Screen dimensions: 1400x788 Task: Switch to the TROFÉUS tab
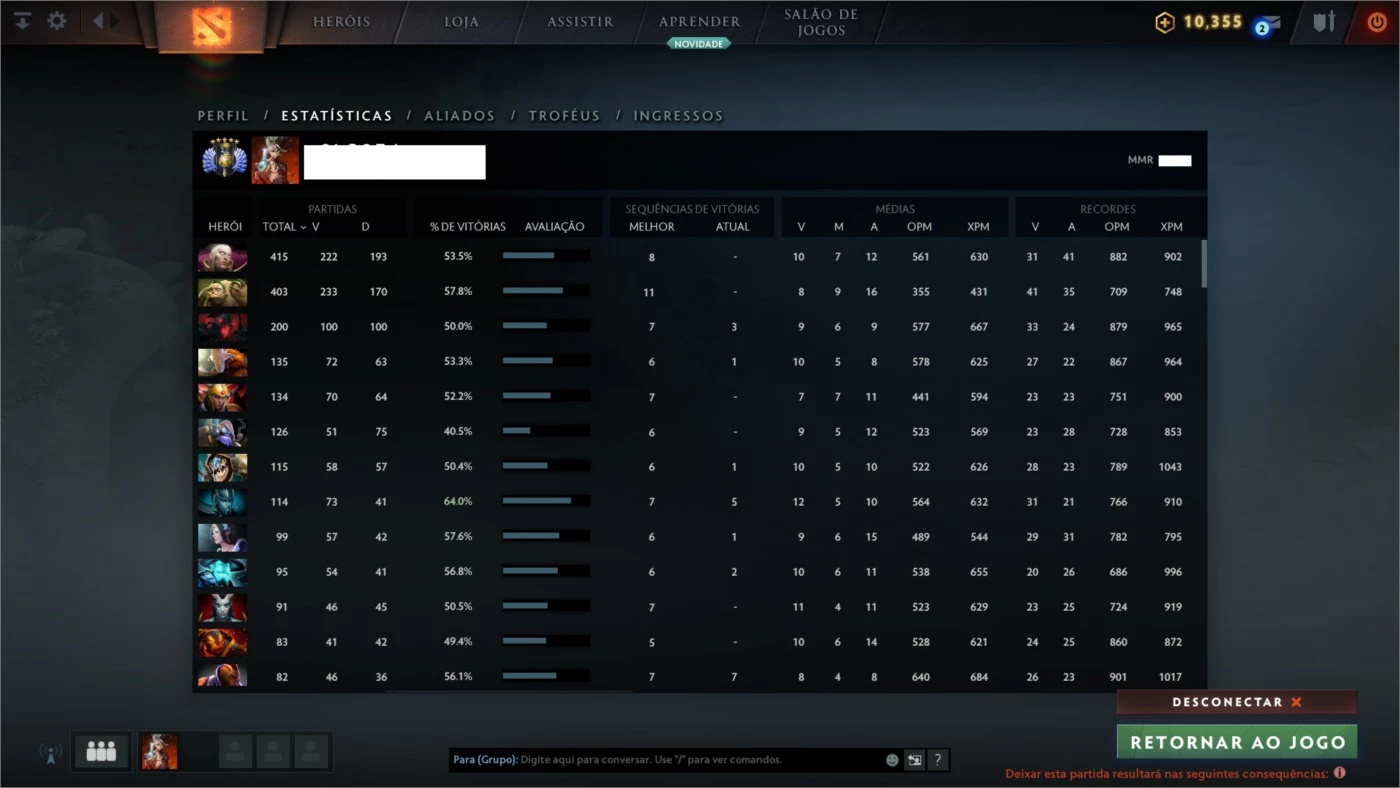click(x=564, y=116)
